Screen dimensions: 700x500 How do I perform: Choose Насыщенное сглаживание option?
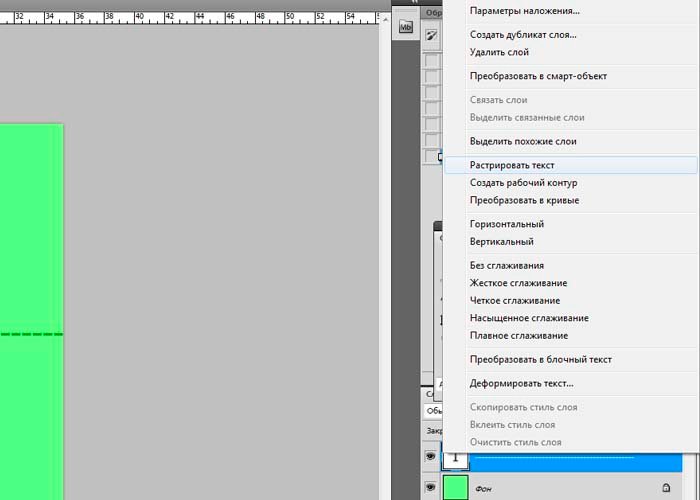529,318
